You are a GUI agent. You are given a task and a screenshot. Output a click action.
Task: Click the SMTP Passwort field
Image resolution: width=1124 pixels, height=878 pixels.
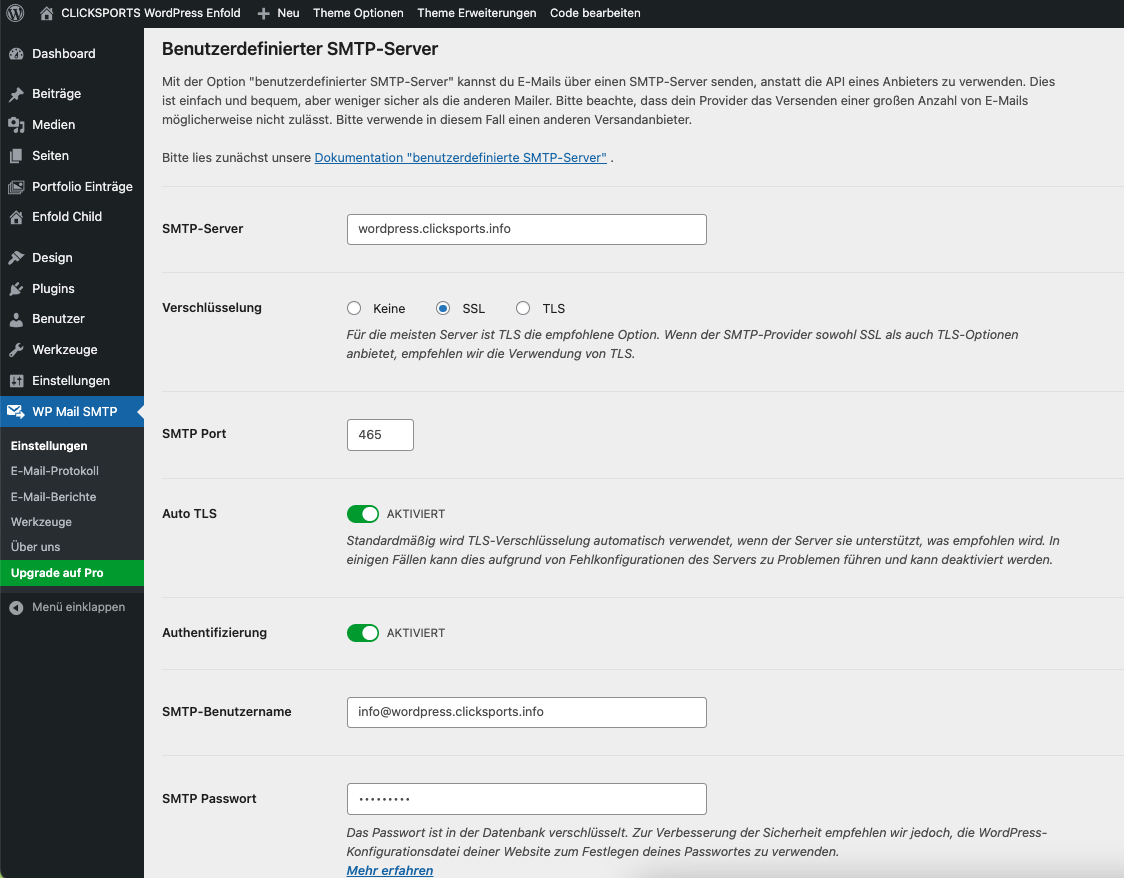526,799
